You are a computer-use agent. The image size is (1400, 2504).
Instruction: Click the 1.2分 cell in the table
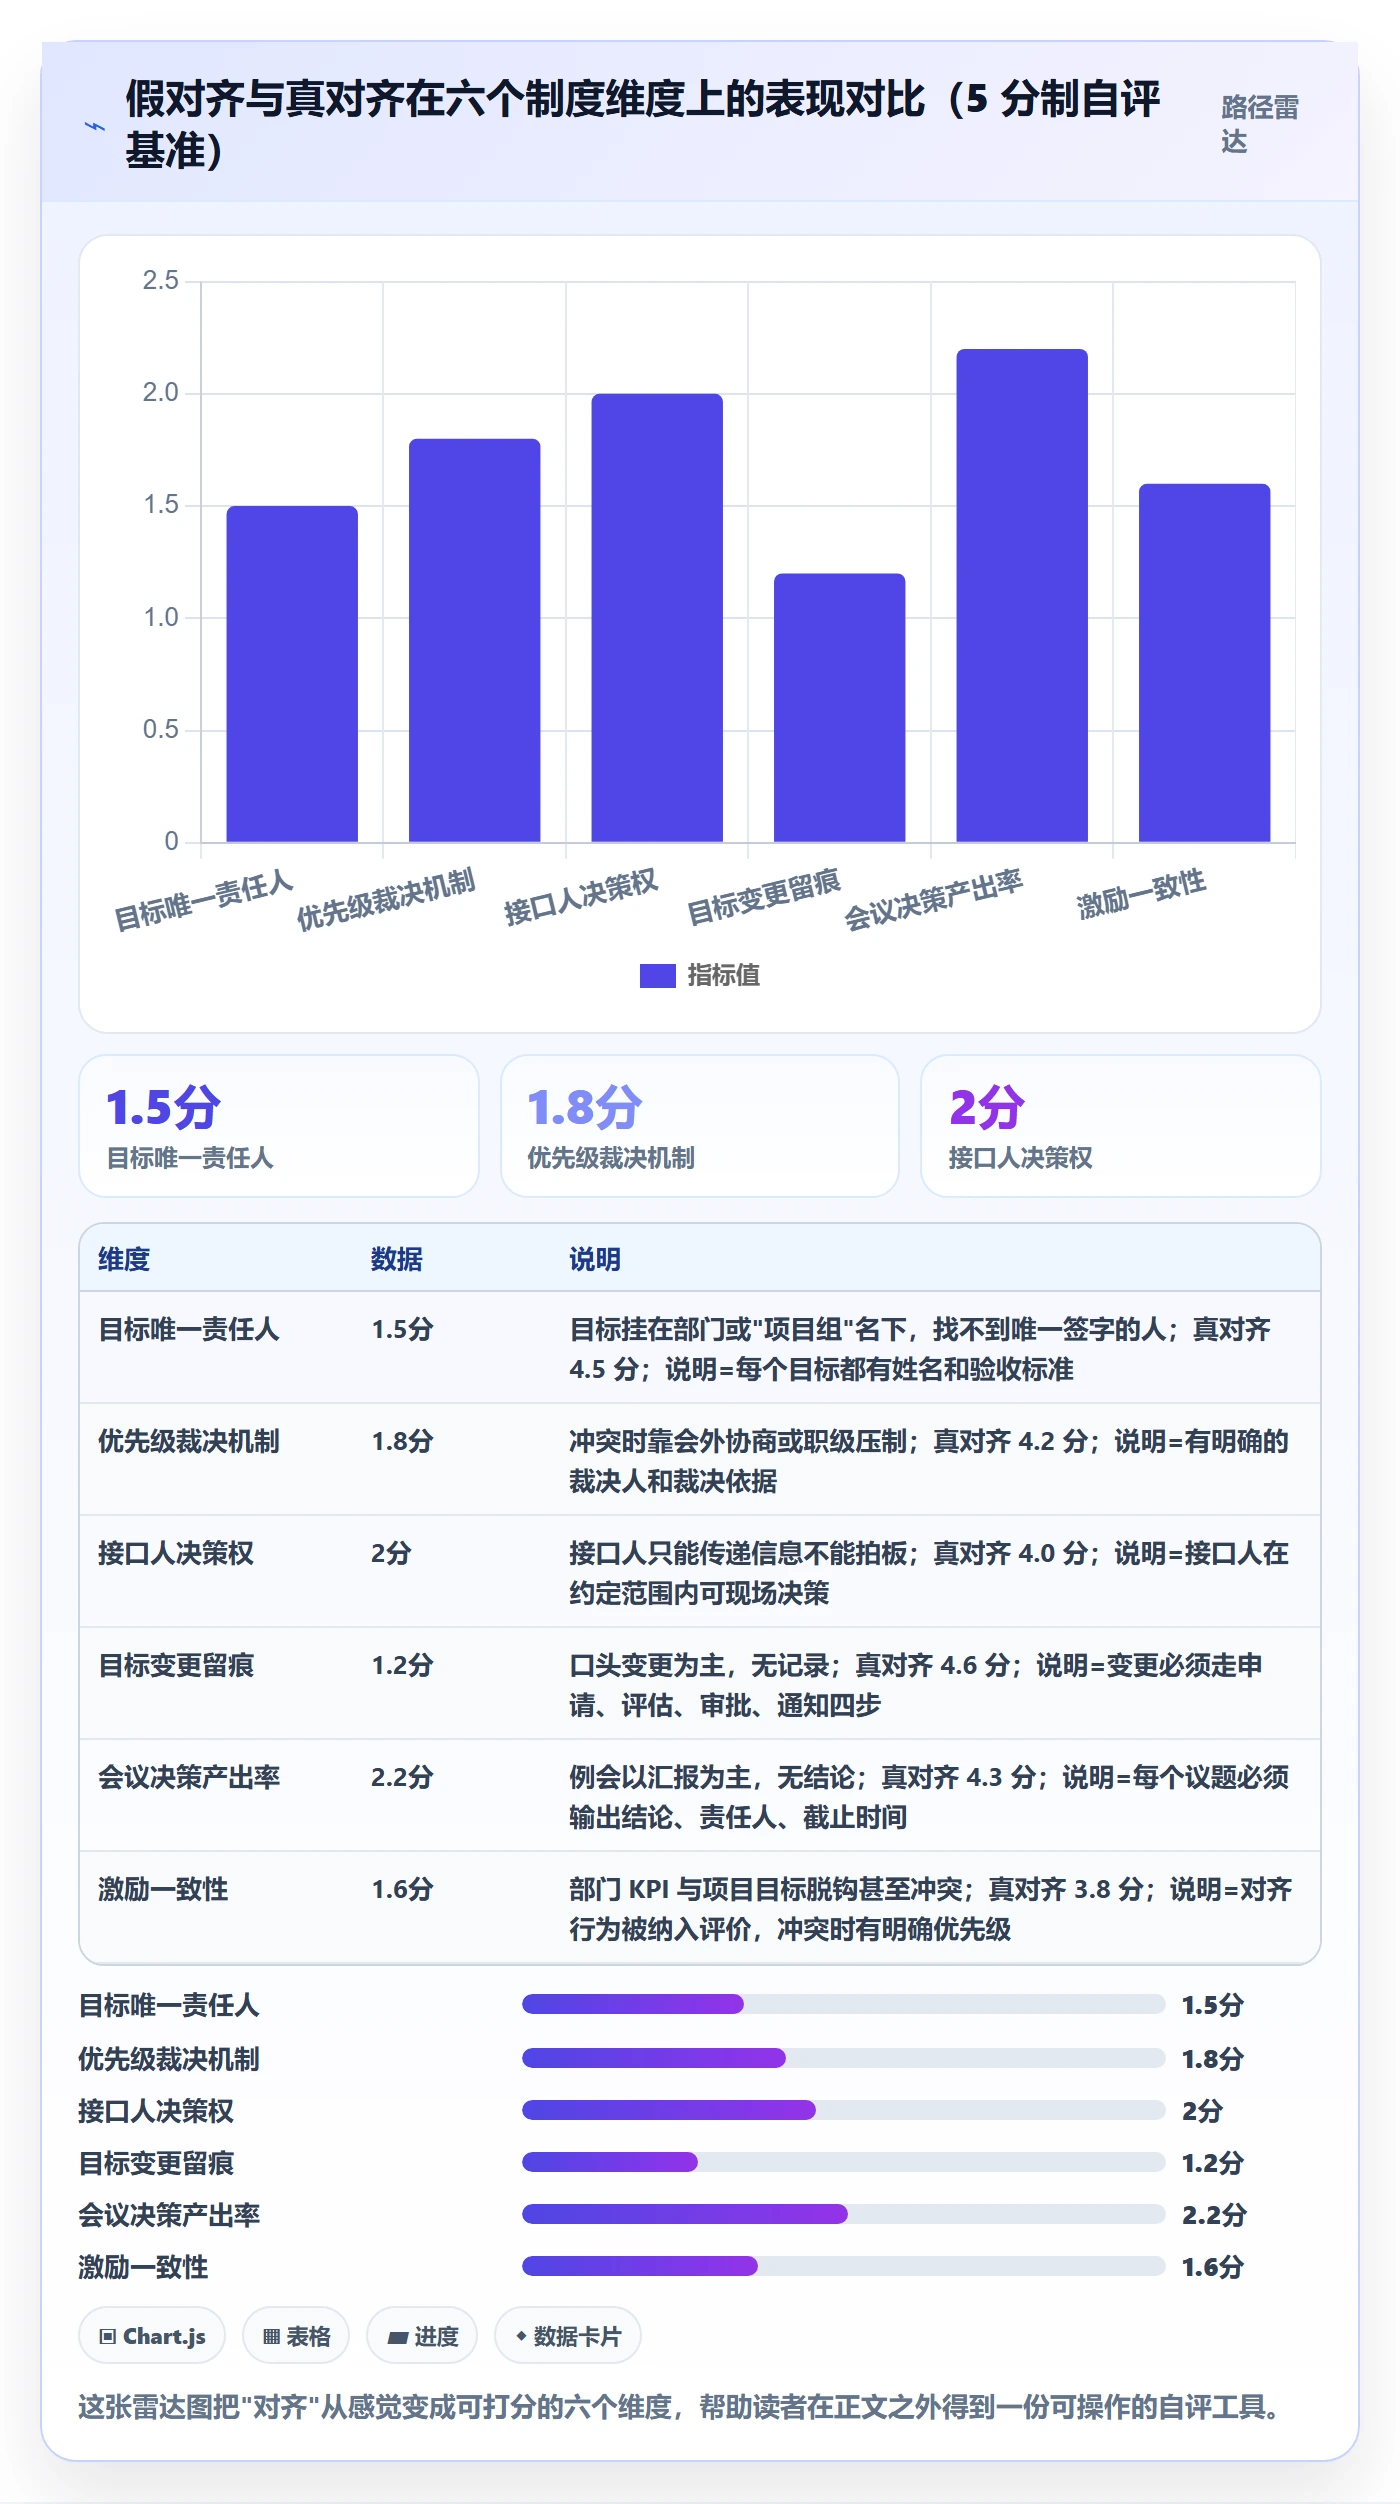(x=403, y=1665)
